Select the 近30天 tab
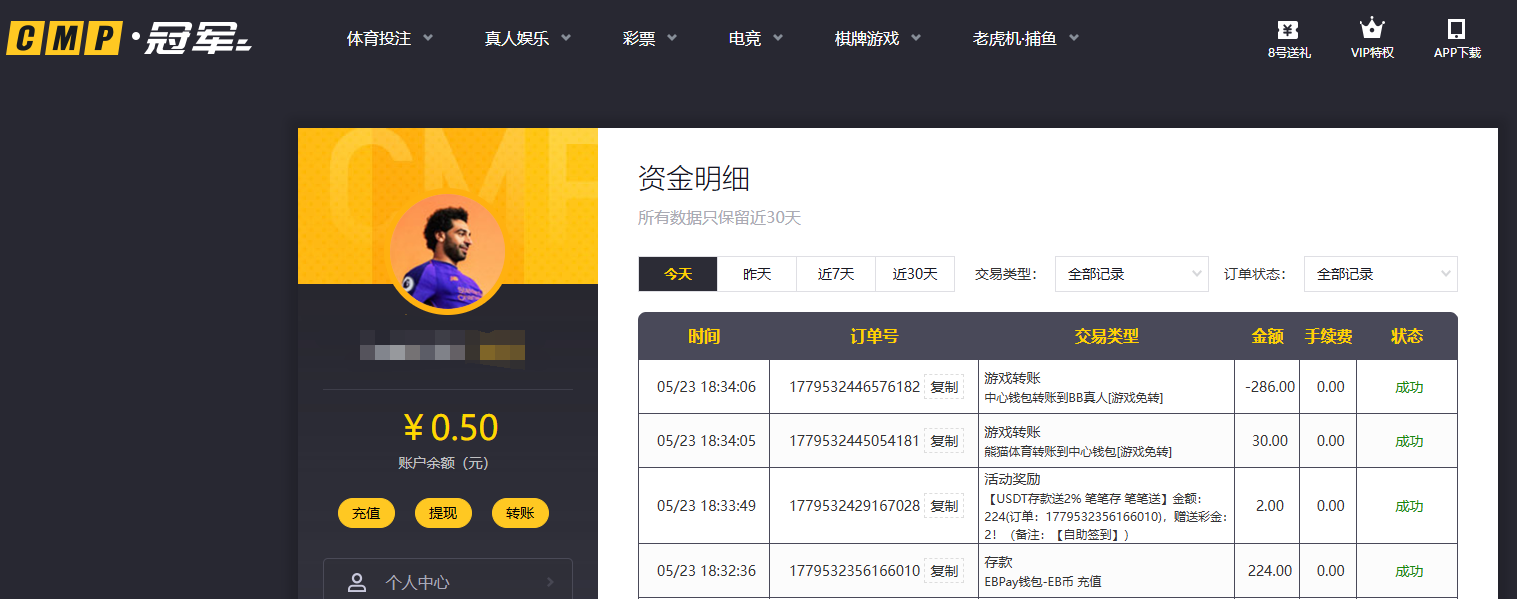The image size is (1517, 599). pyautogui.click(x=915, y=274)
